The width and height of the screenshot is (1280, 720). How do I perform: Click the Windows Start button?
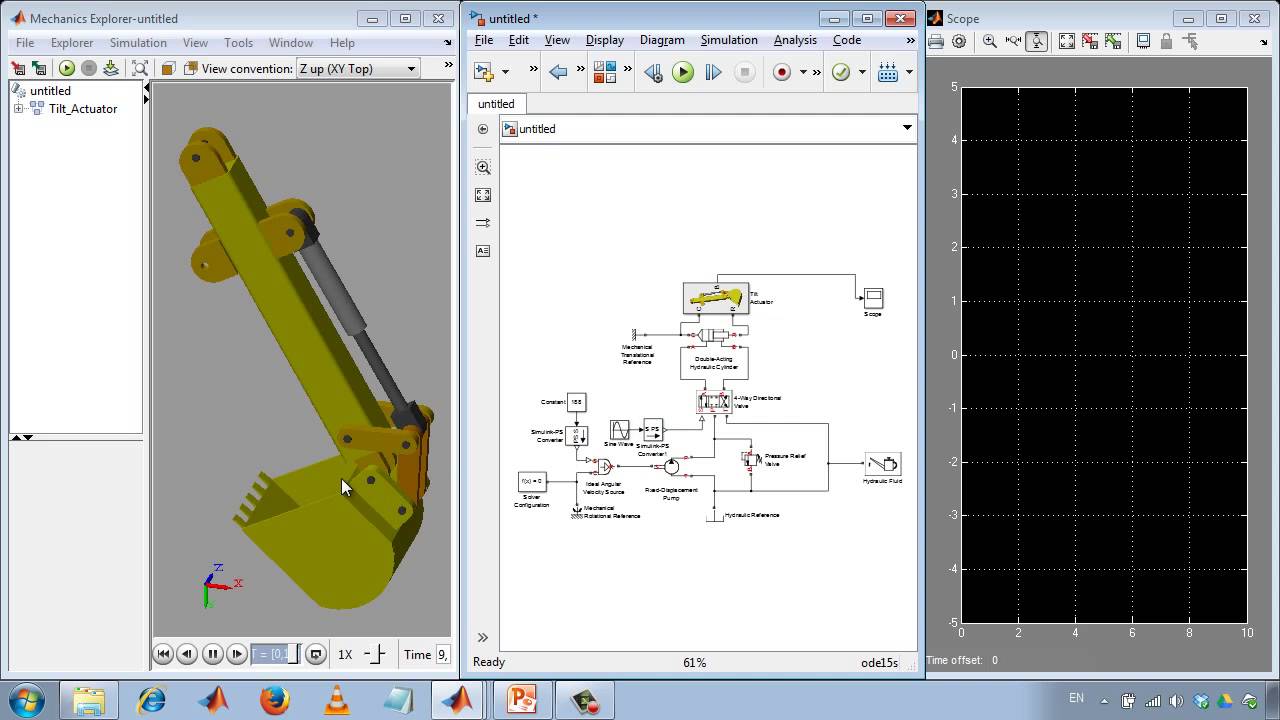coord(27,700)
